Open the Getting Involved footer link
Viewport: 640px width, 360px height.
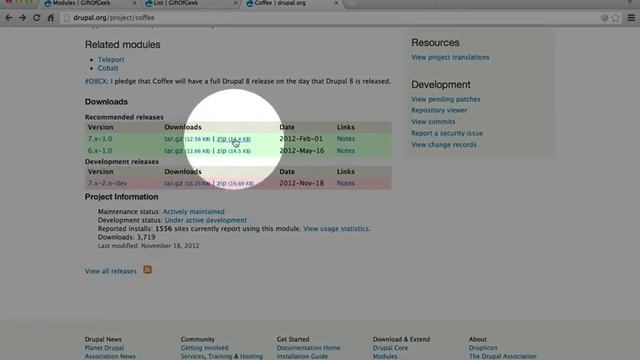point(204,348)
